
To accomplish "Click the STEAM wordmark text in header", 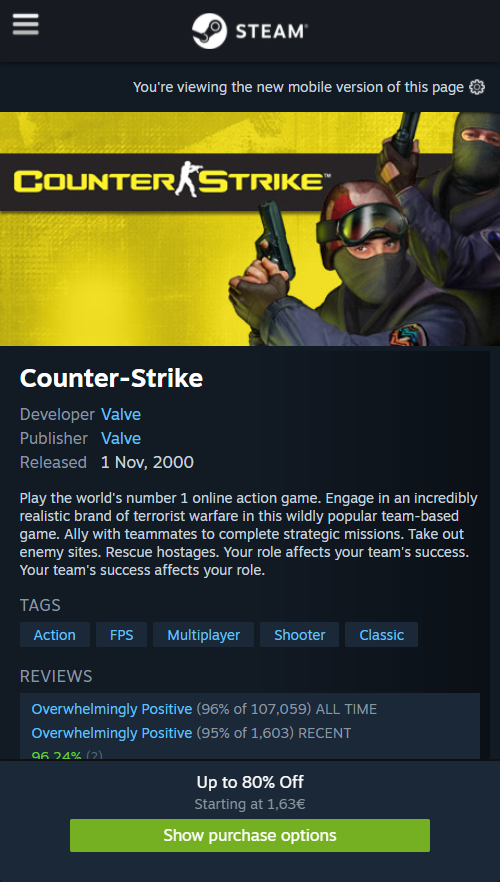I will (x=271, y=31).
